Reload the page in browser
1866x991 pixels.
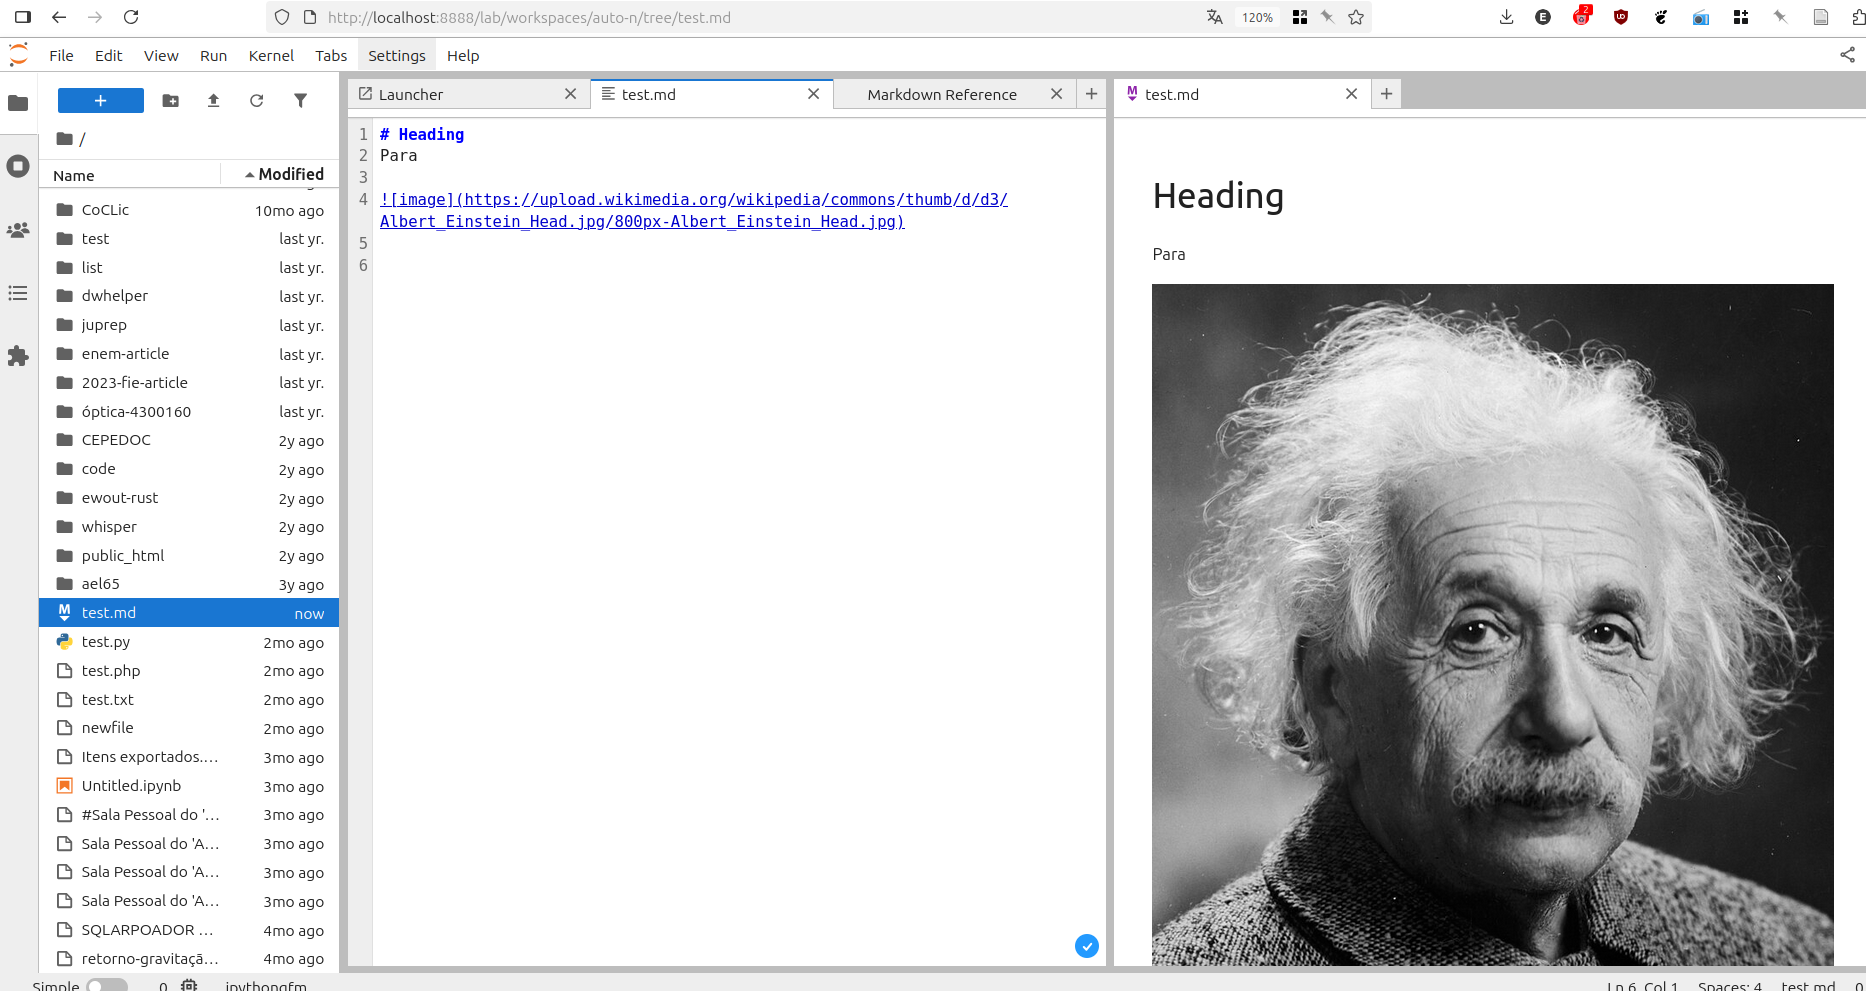(131, 17)
